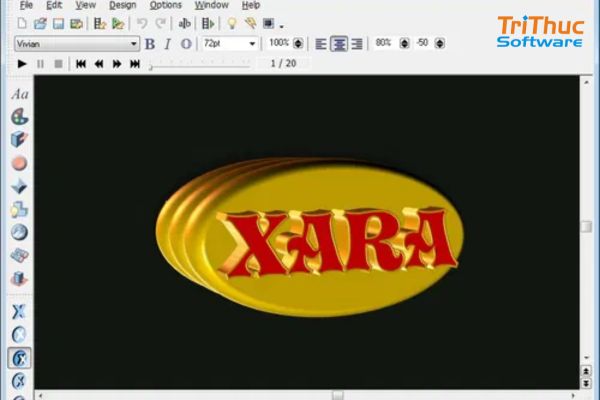Click the 'ab' text editing toolbar icon
600x400 pixels.
(184, 24)
